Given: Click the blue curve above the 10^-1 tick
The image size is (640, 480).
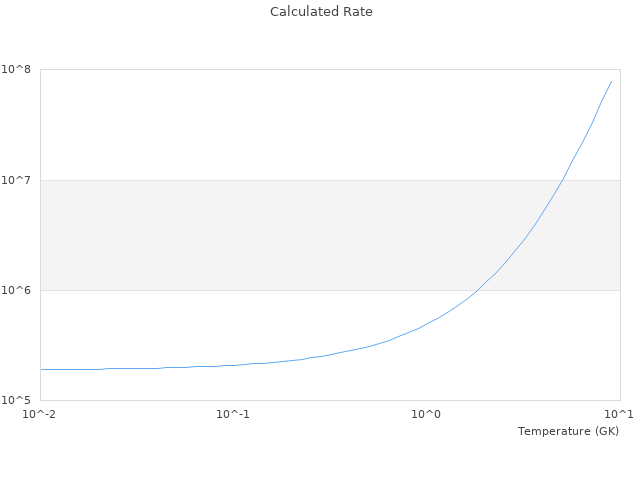Looking at the screenshot, I should tap(233, 365).
